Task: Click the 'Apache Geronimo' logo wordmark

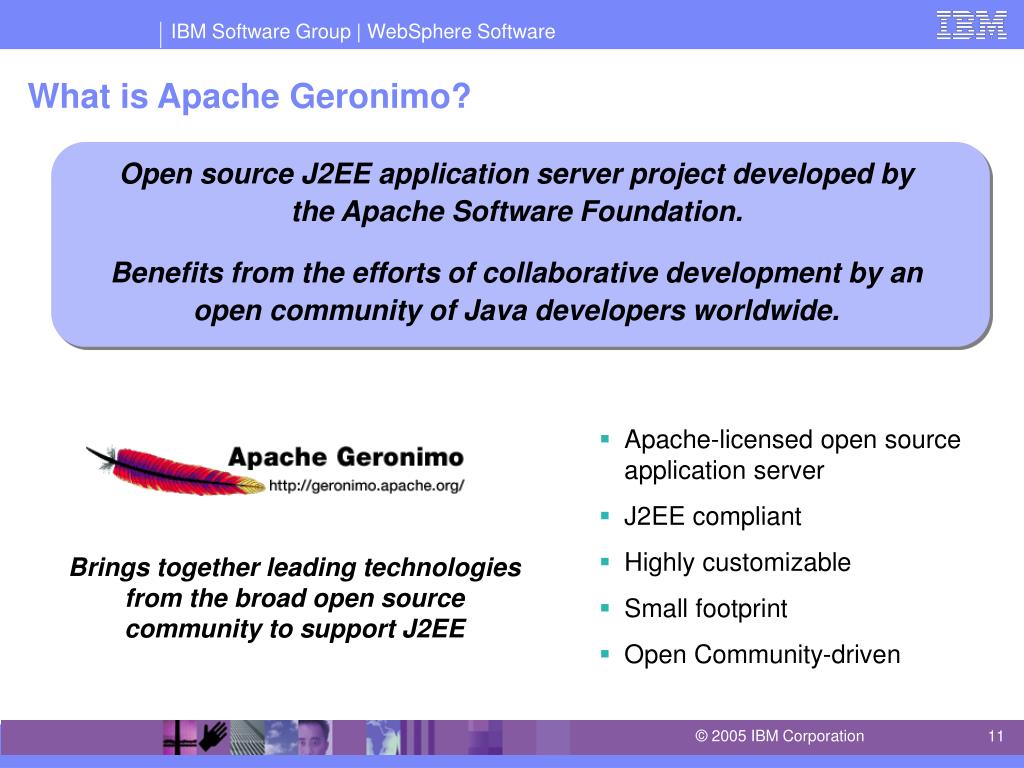Action: 346,456
